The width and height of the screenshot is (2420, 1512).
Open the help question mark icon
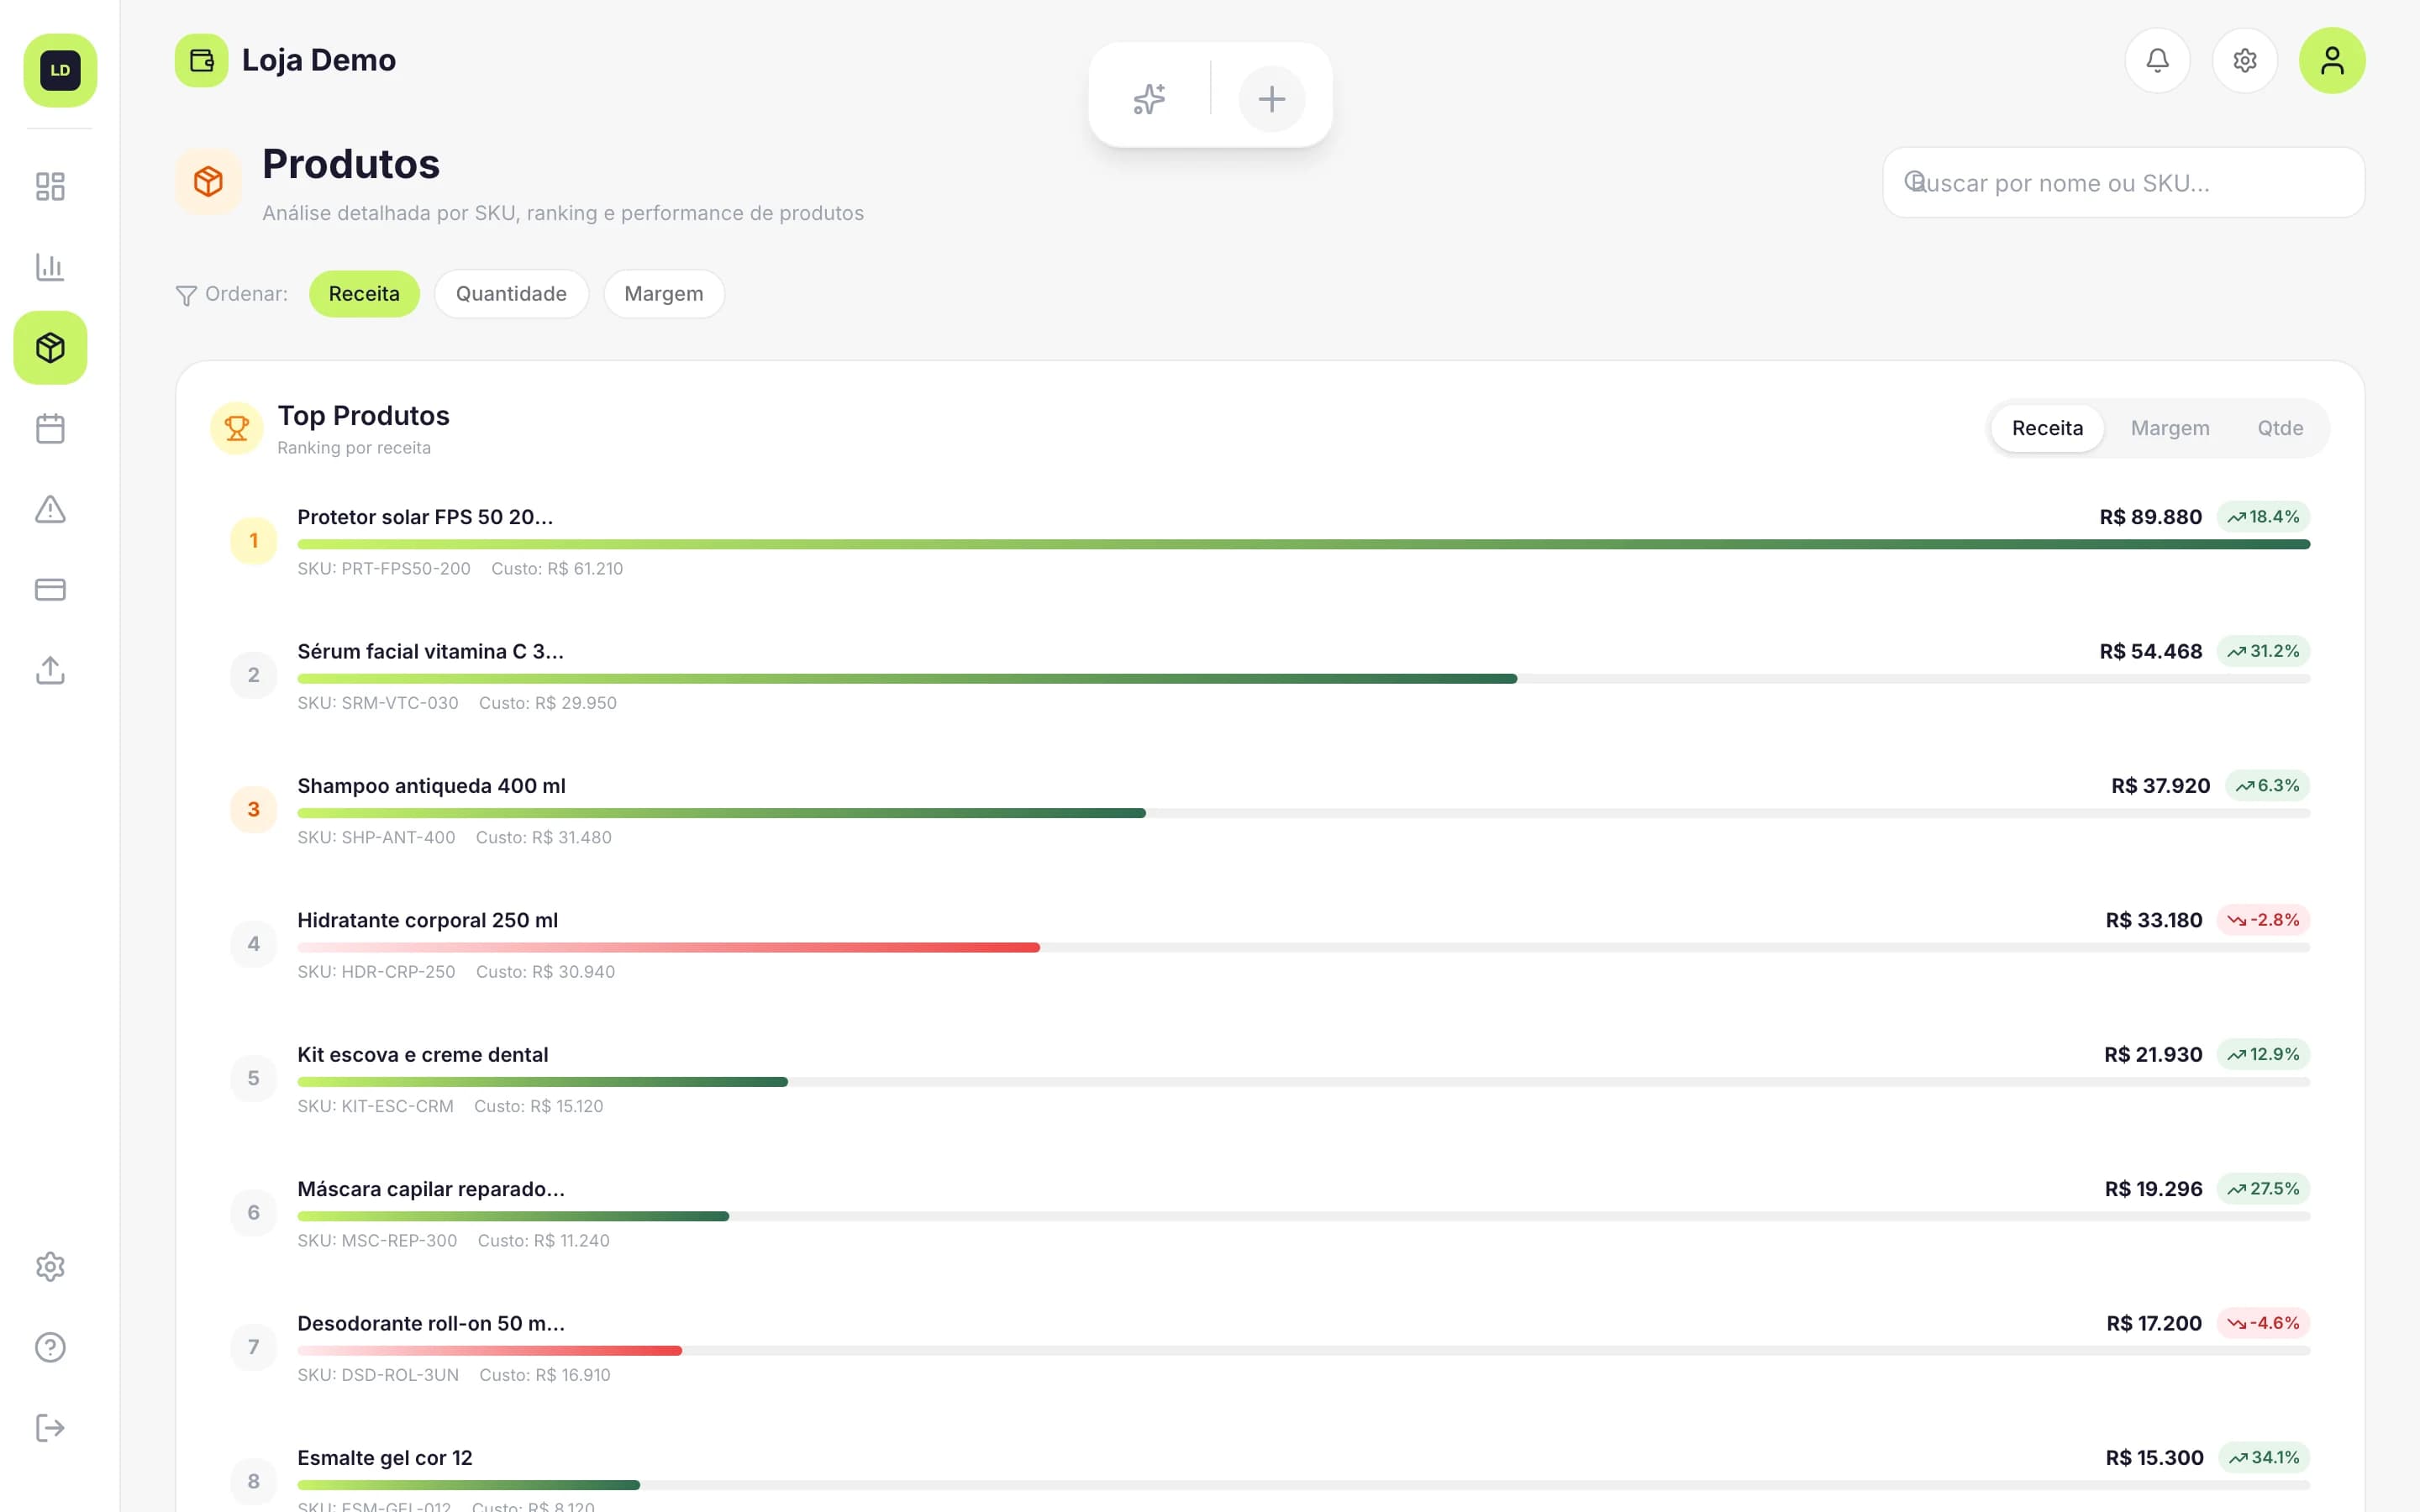point(50,1347)
